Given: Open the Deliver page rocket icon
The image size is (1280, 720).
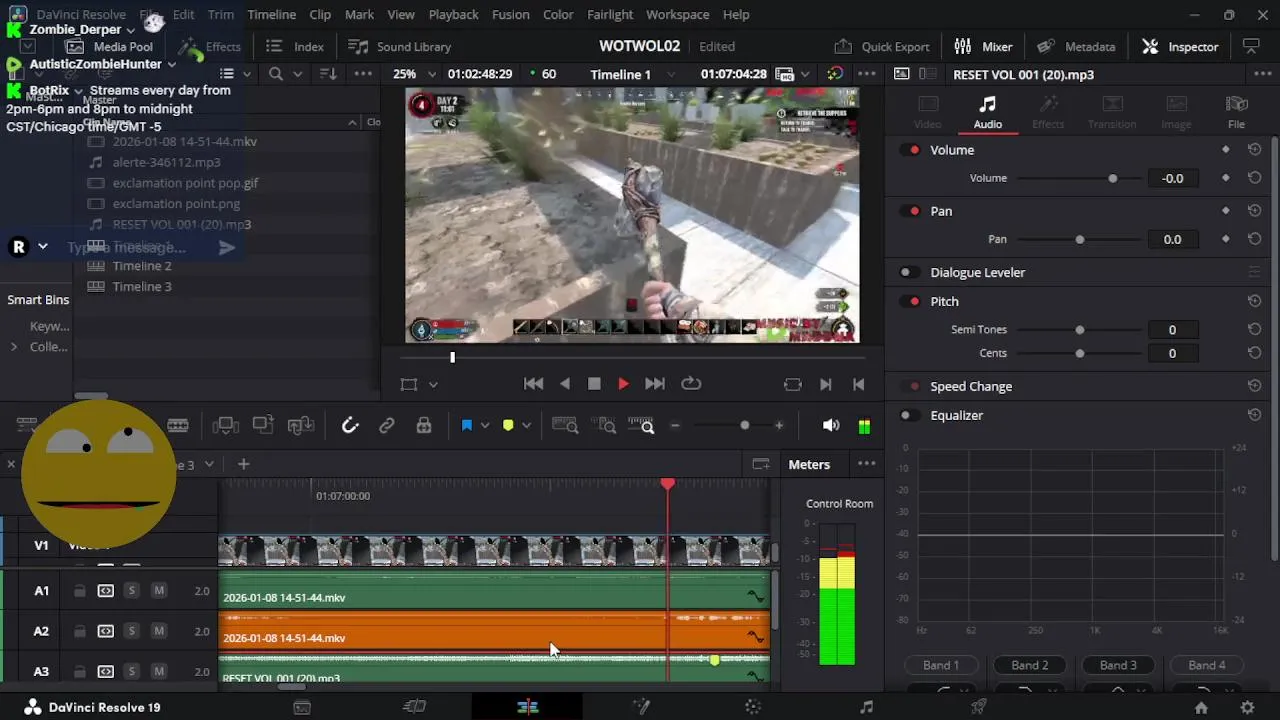Looking at the screenshot, I should [979, 707].
